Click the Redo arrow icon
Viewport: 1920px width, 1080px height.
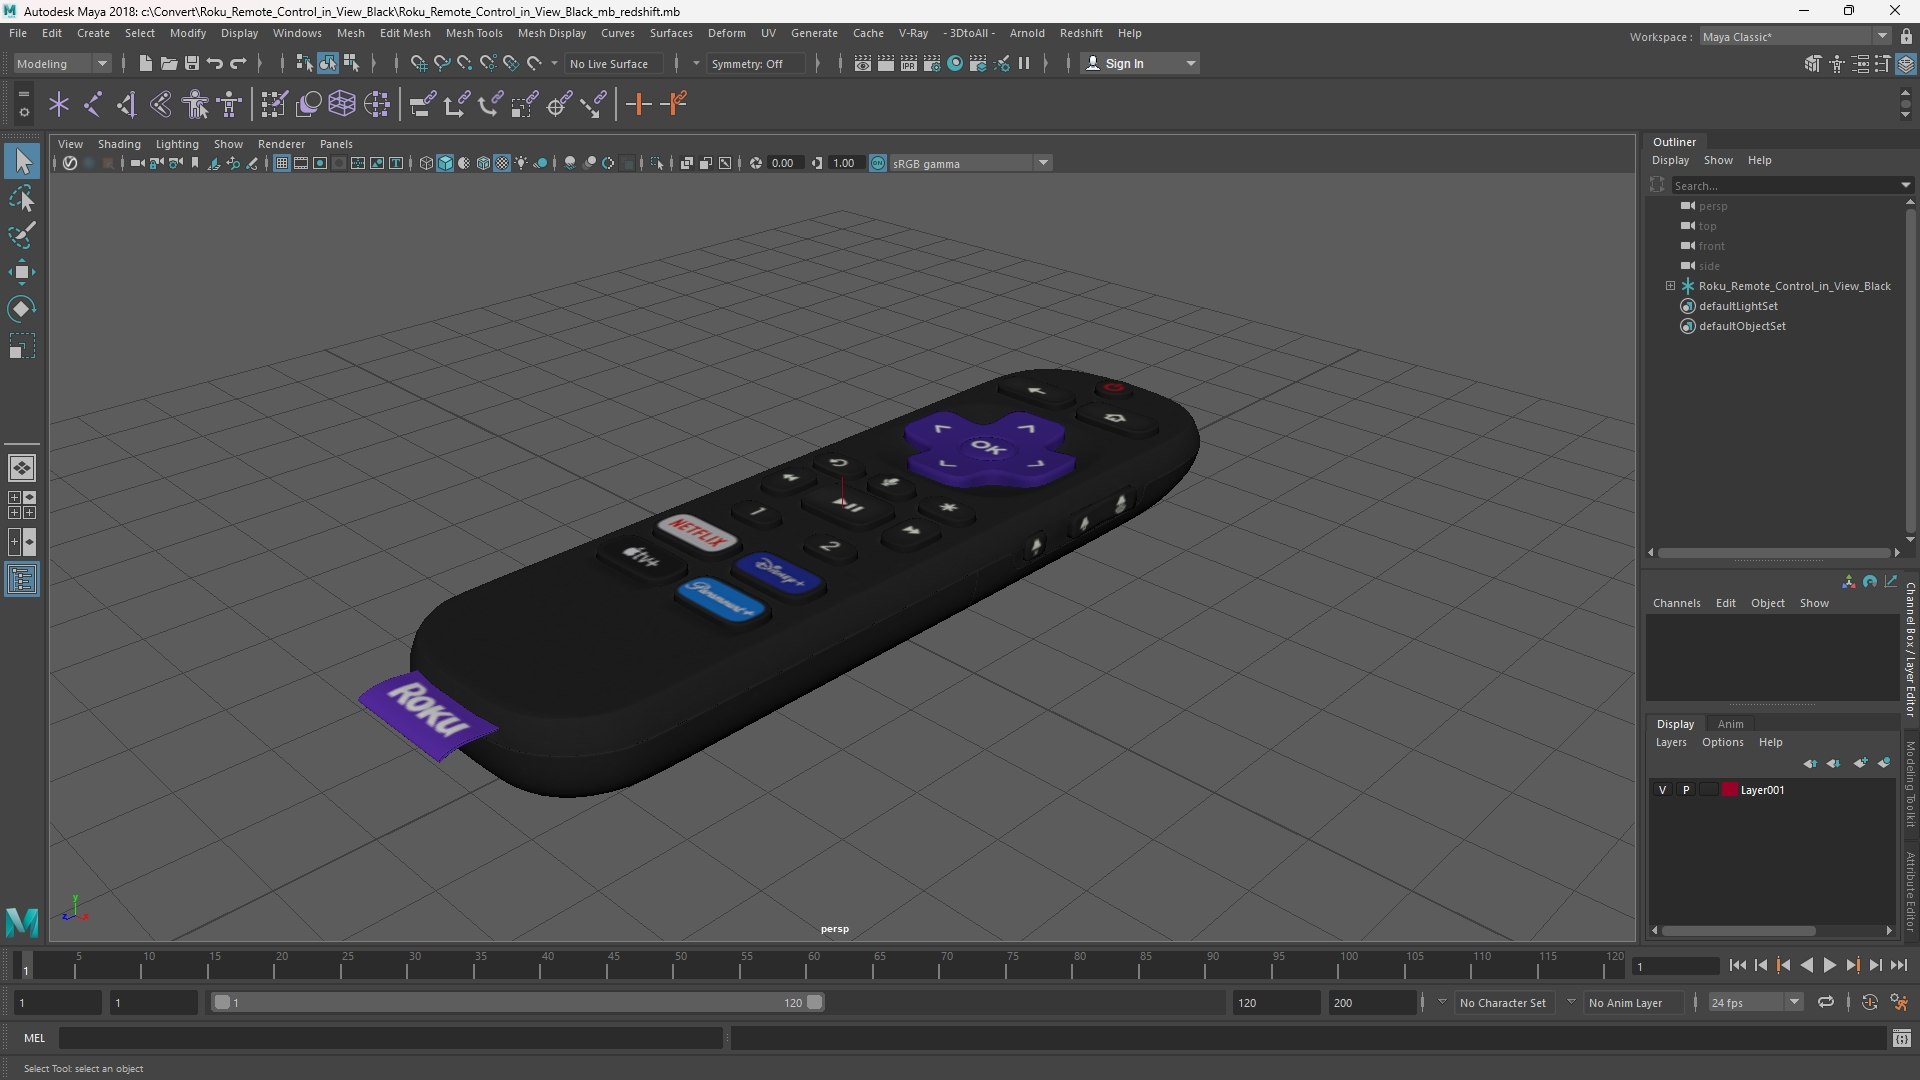(238, 63)
